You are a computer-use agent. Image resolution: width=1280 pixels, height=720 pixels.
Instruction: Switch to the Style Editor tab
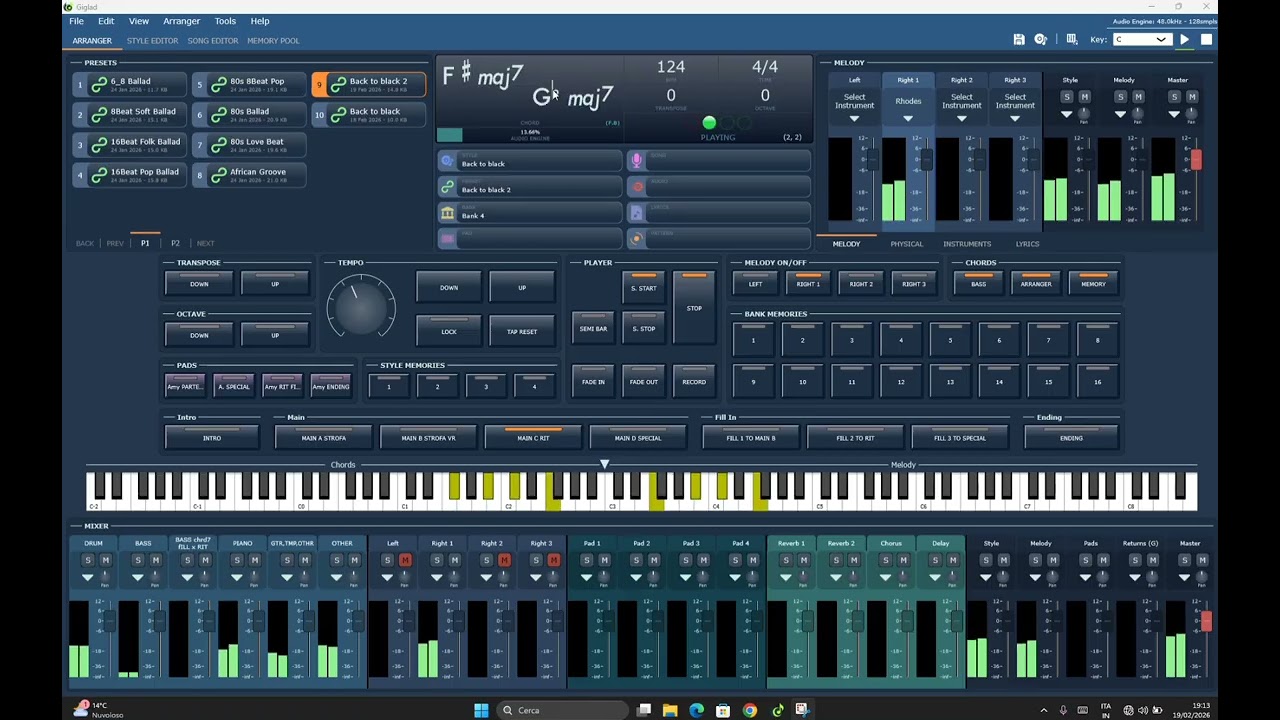(x=152, y=41)
